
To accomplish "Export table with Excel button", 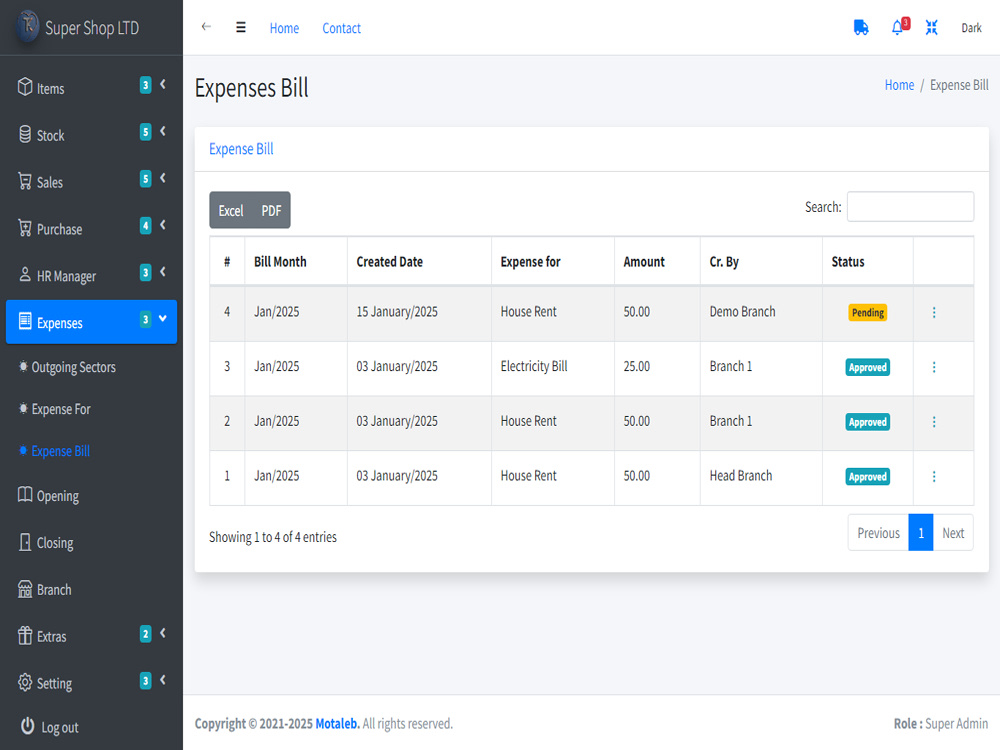I will pos(231,210).
